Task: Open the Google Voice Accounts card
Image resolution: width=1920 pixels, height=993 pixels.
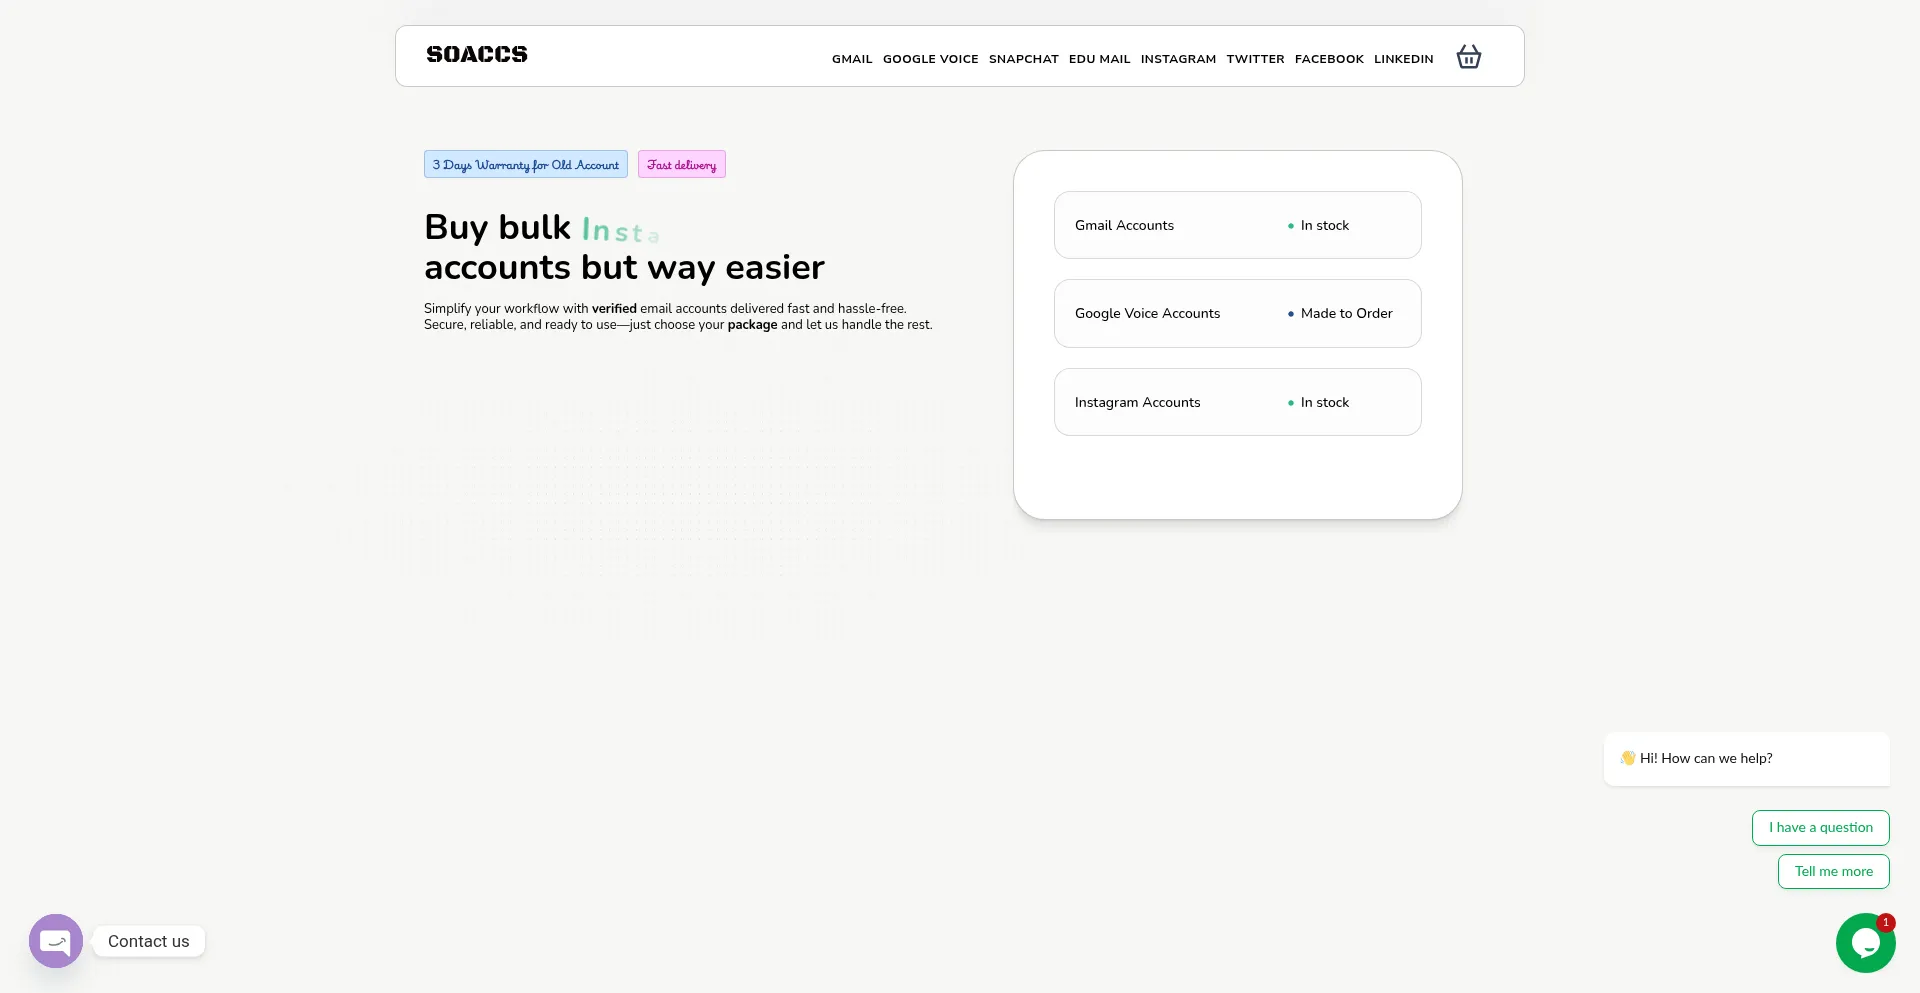Action: [1237, 314]
